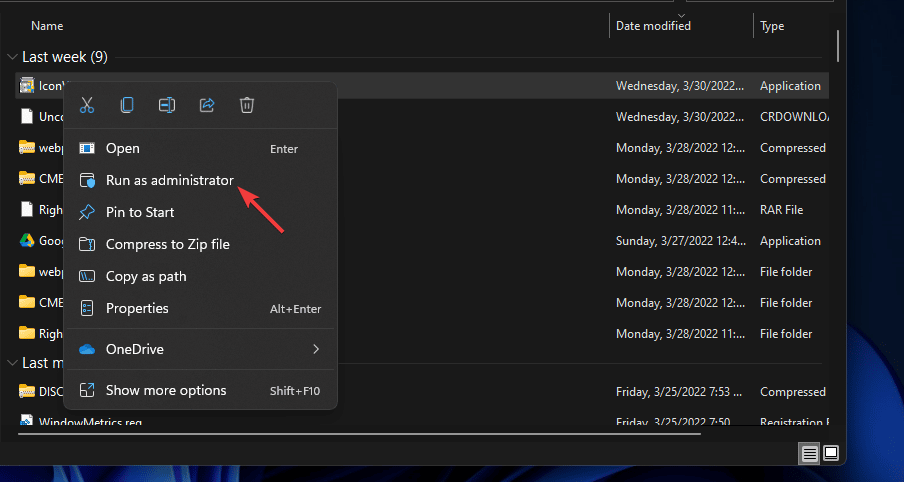904x482 pixels.
Task: Switch to large thumbnails view icon
Action: coord(831,453)
